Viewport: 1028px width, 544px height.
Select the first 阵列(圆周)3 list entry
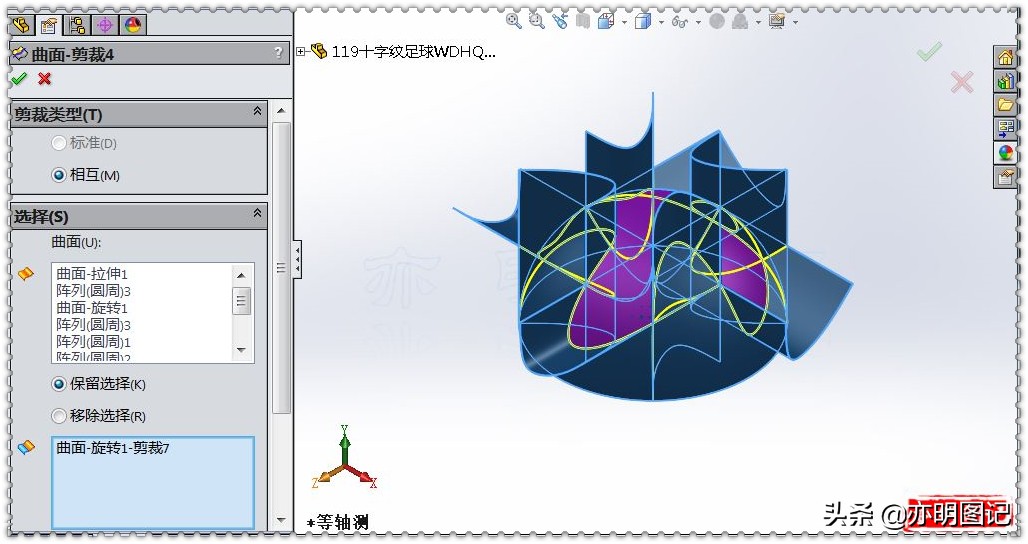click(93, 290)
